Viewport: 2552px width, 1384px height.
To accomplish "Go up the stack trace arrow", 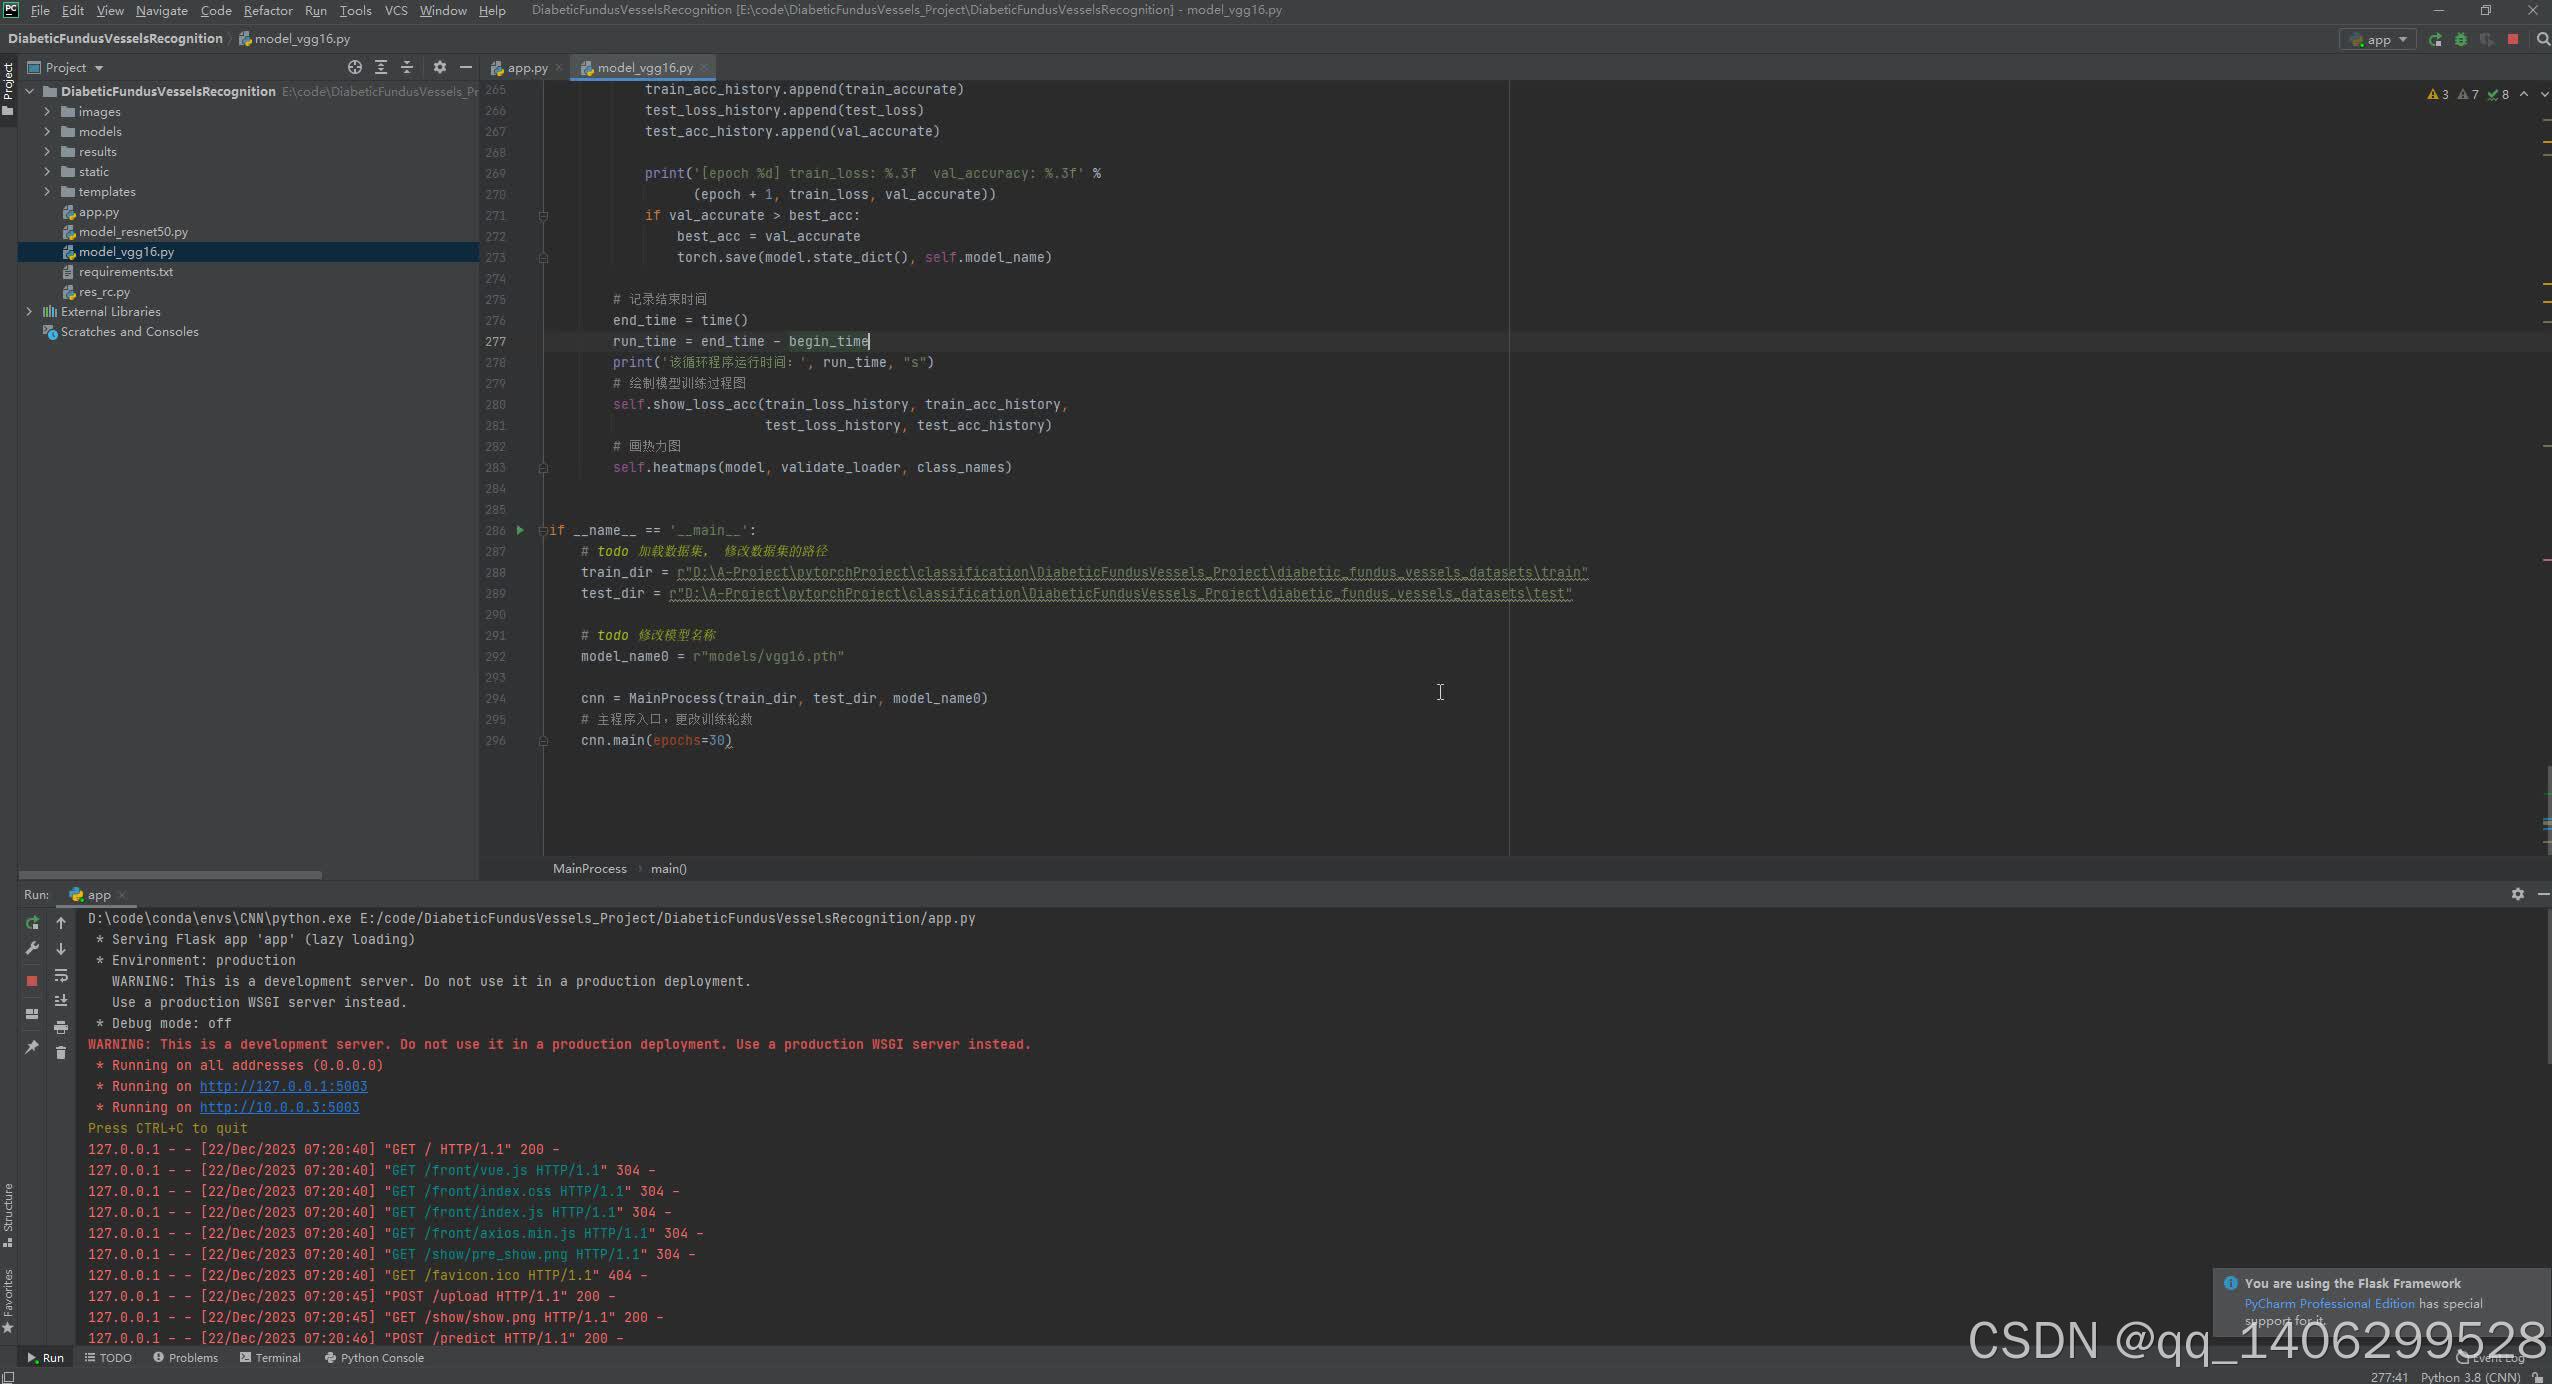I will 61,923.
